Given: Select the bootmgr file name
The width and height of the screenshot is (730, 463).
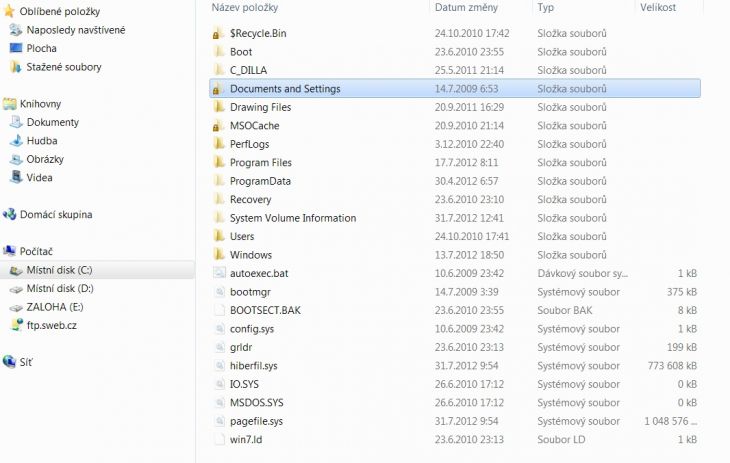Looking at the screenshot, I should coord(250,292).
